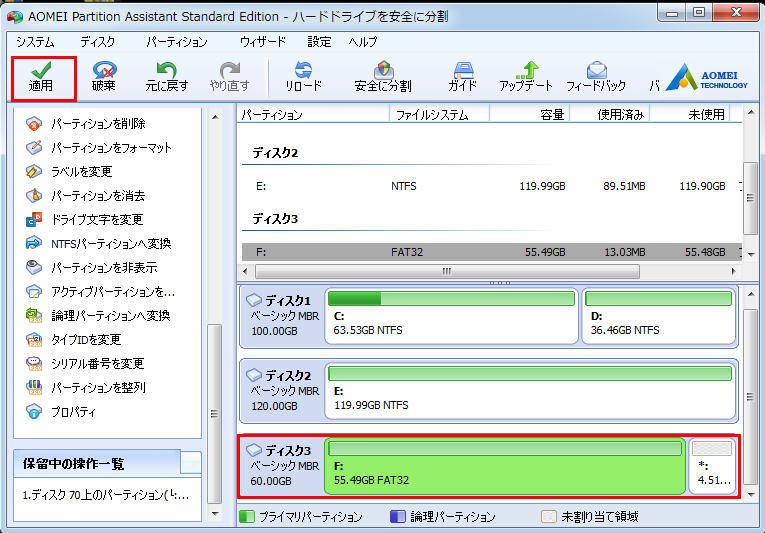Sort by the 容量 column header
Screen dimensions: 765x533
pyautogui.click(x=529, y=115)
